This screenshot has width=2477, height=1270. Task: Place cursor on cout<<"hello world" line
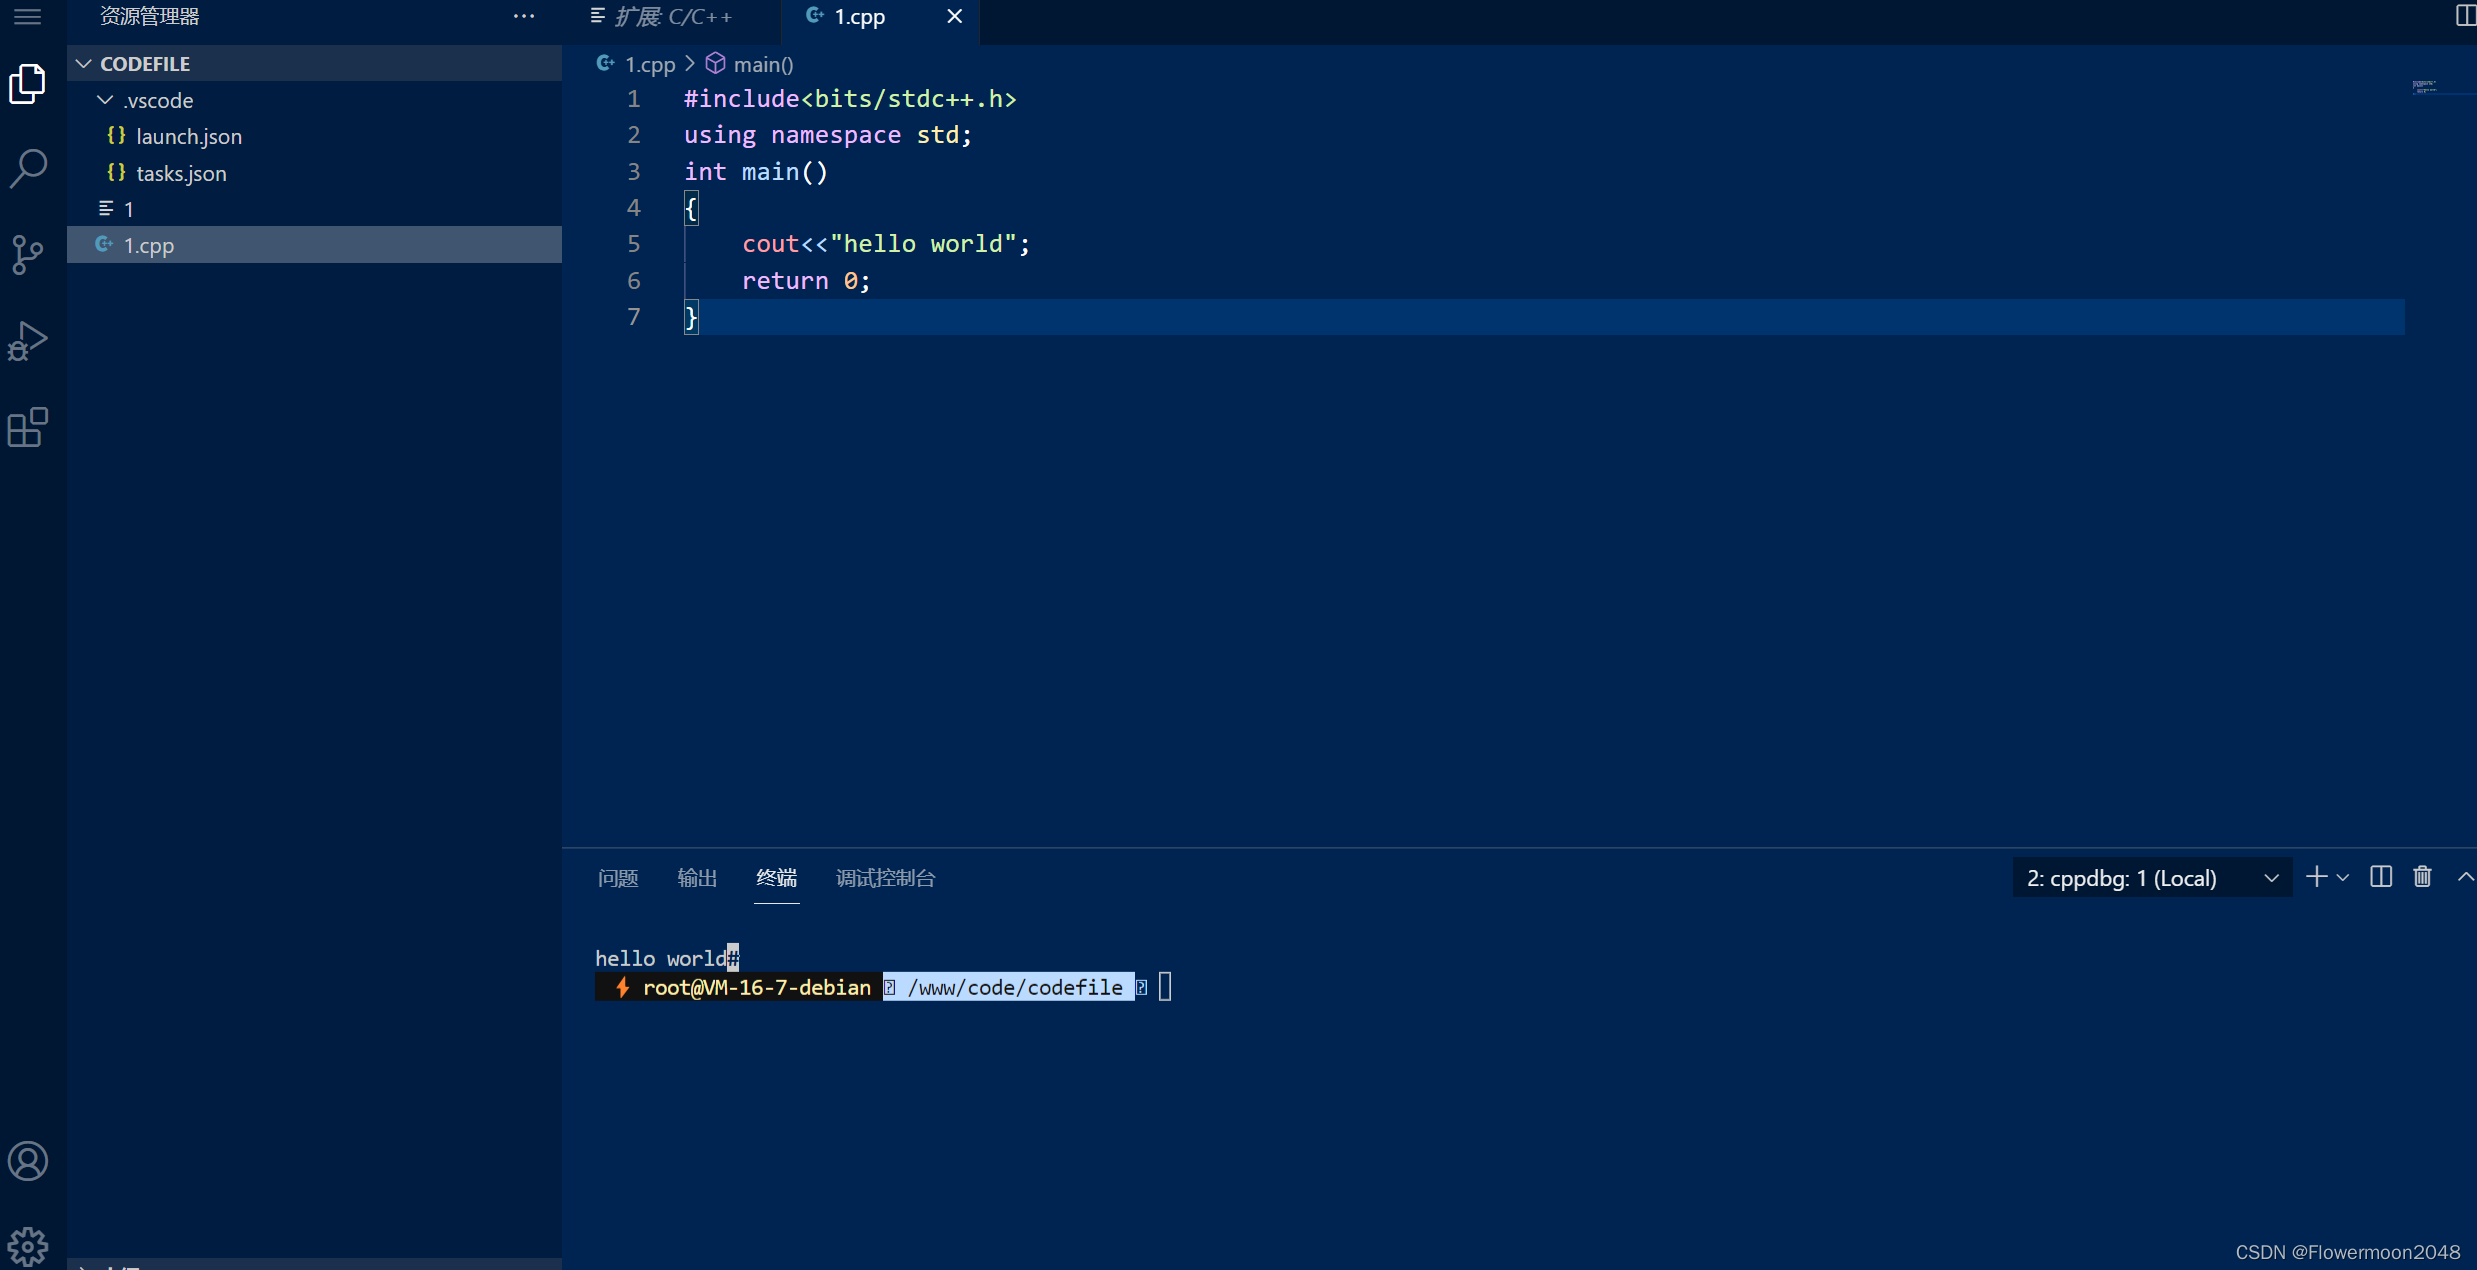886,244
